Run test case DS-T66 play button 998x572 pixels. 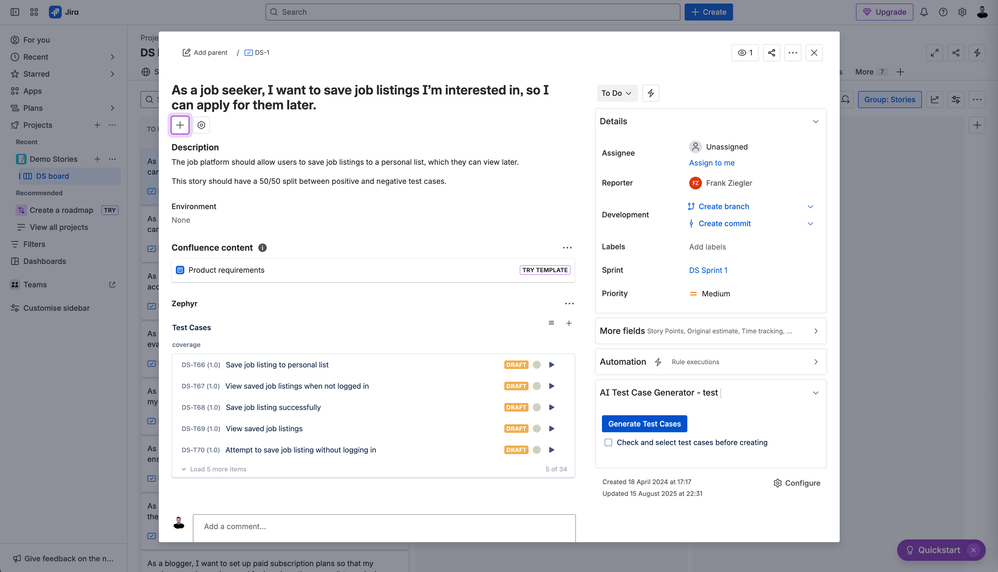[552, 365]
